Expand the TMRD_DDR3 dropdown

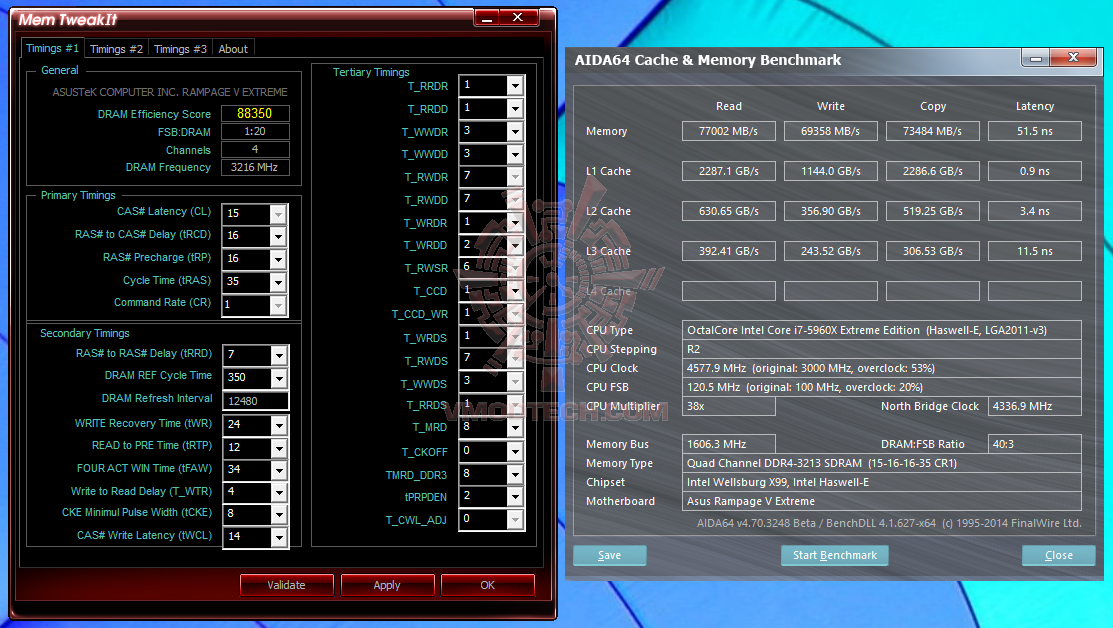[x=515, y=474]
